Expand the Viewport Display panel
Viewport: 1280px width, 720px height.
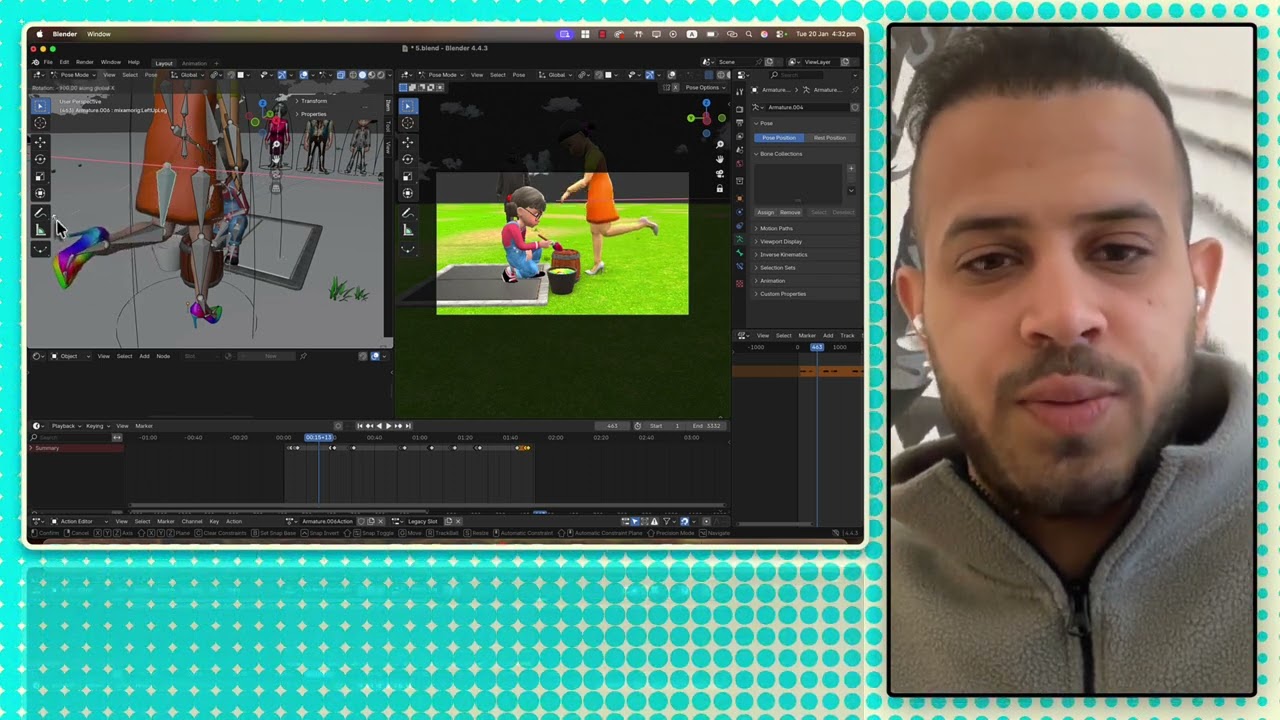(781, 241)
